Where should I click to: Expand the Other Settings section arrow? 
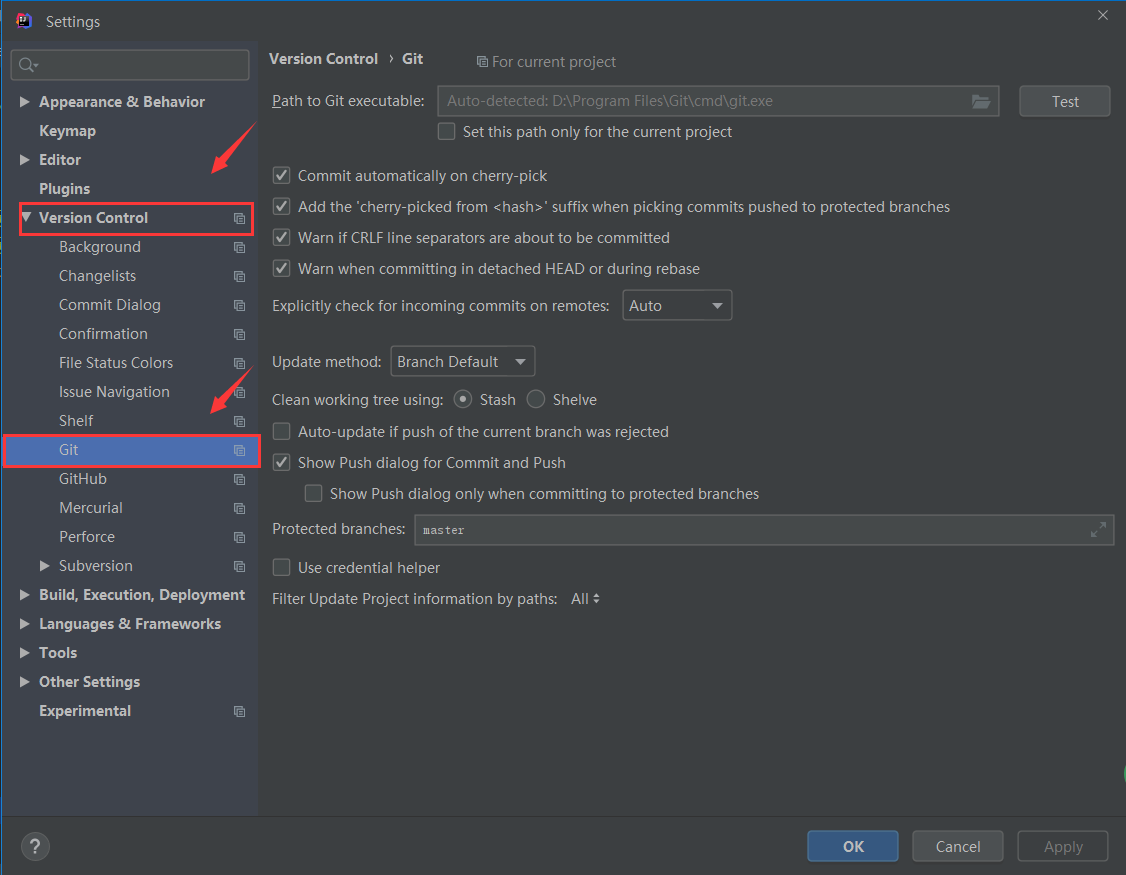(24, 682)
